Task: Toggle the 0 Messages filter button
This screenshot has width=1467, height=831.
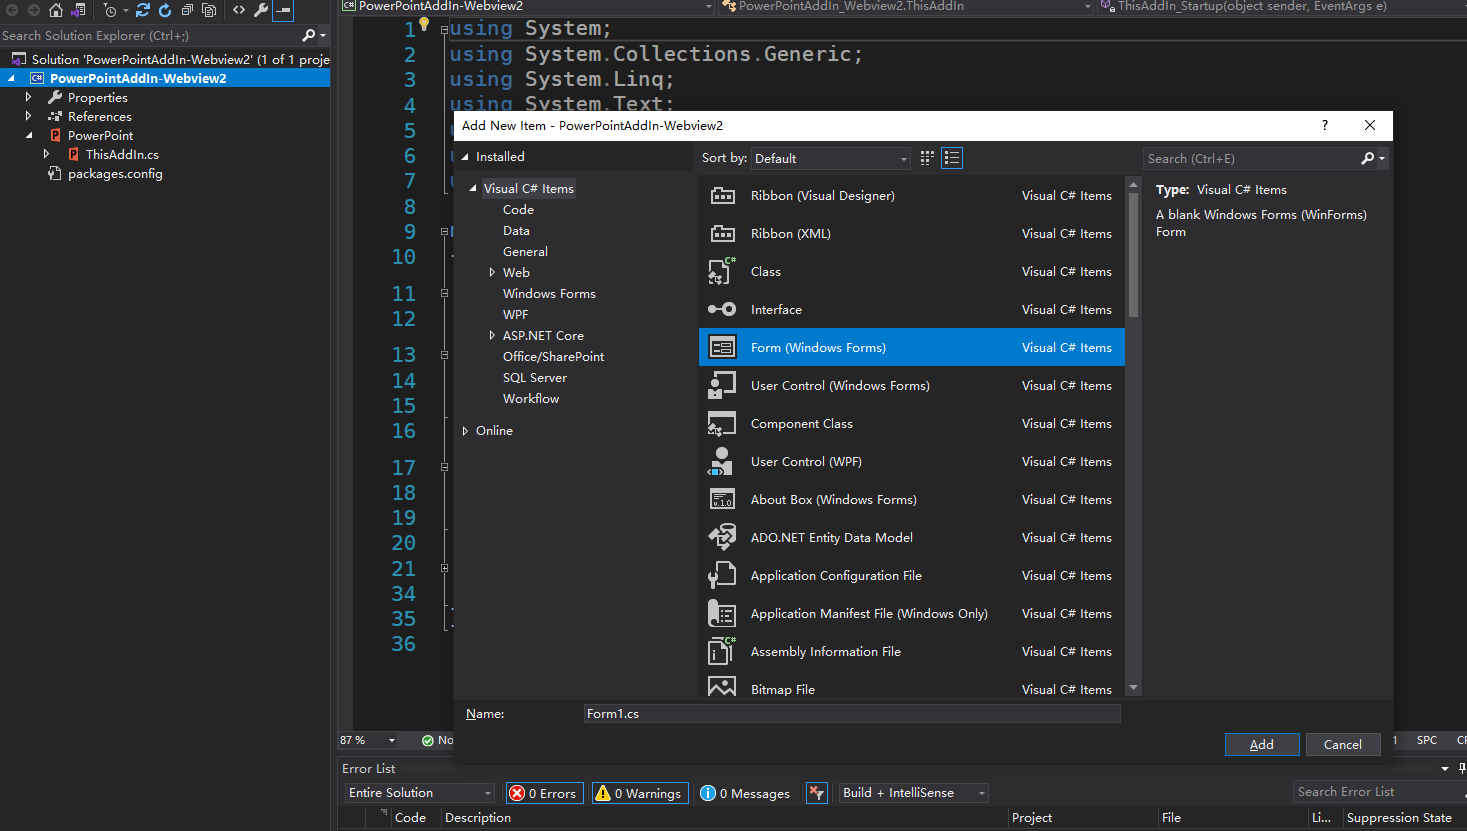Action: click(746, 793)
